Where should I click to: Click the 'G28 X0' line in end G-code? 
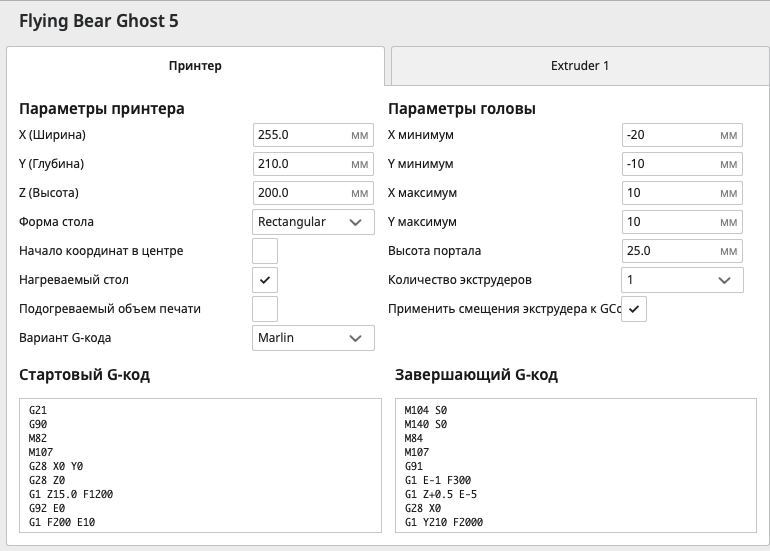pos(423,508)
